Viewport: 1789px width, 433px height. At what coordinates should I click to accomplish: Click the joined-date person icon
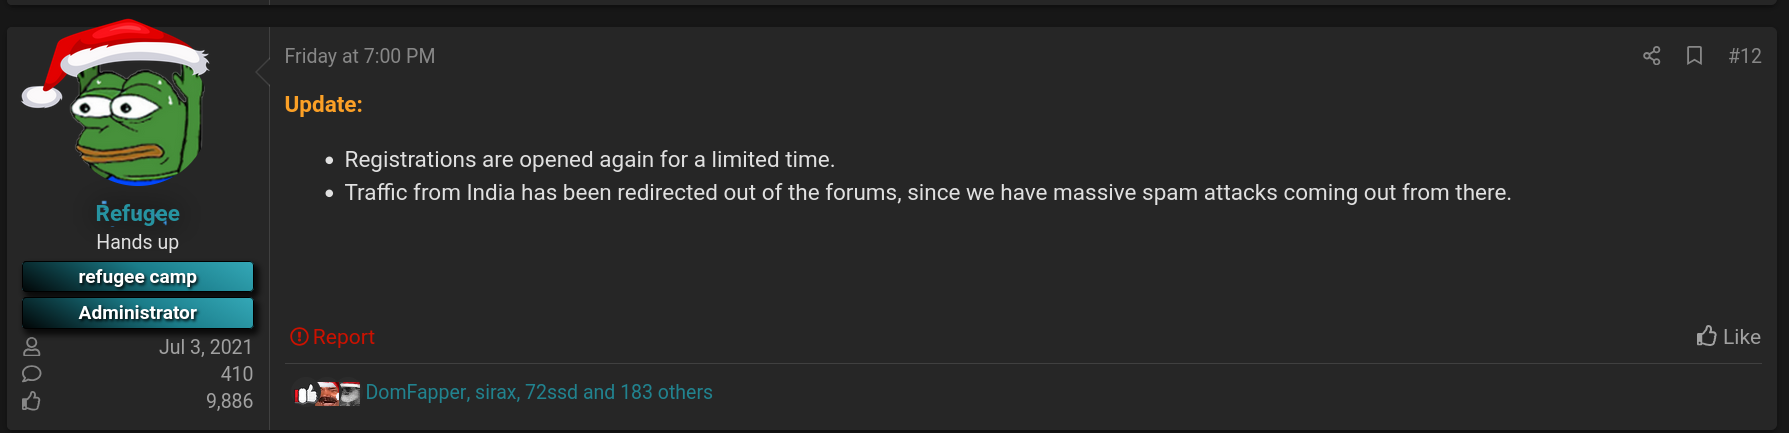pyautogui.click(x=32, y=347)
